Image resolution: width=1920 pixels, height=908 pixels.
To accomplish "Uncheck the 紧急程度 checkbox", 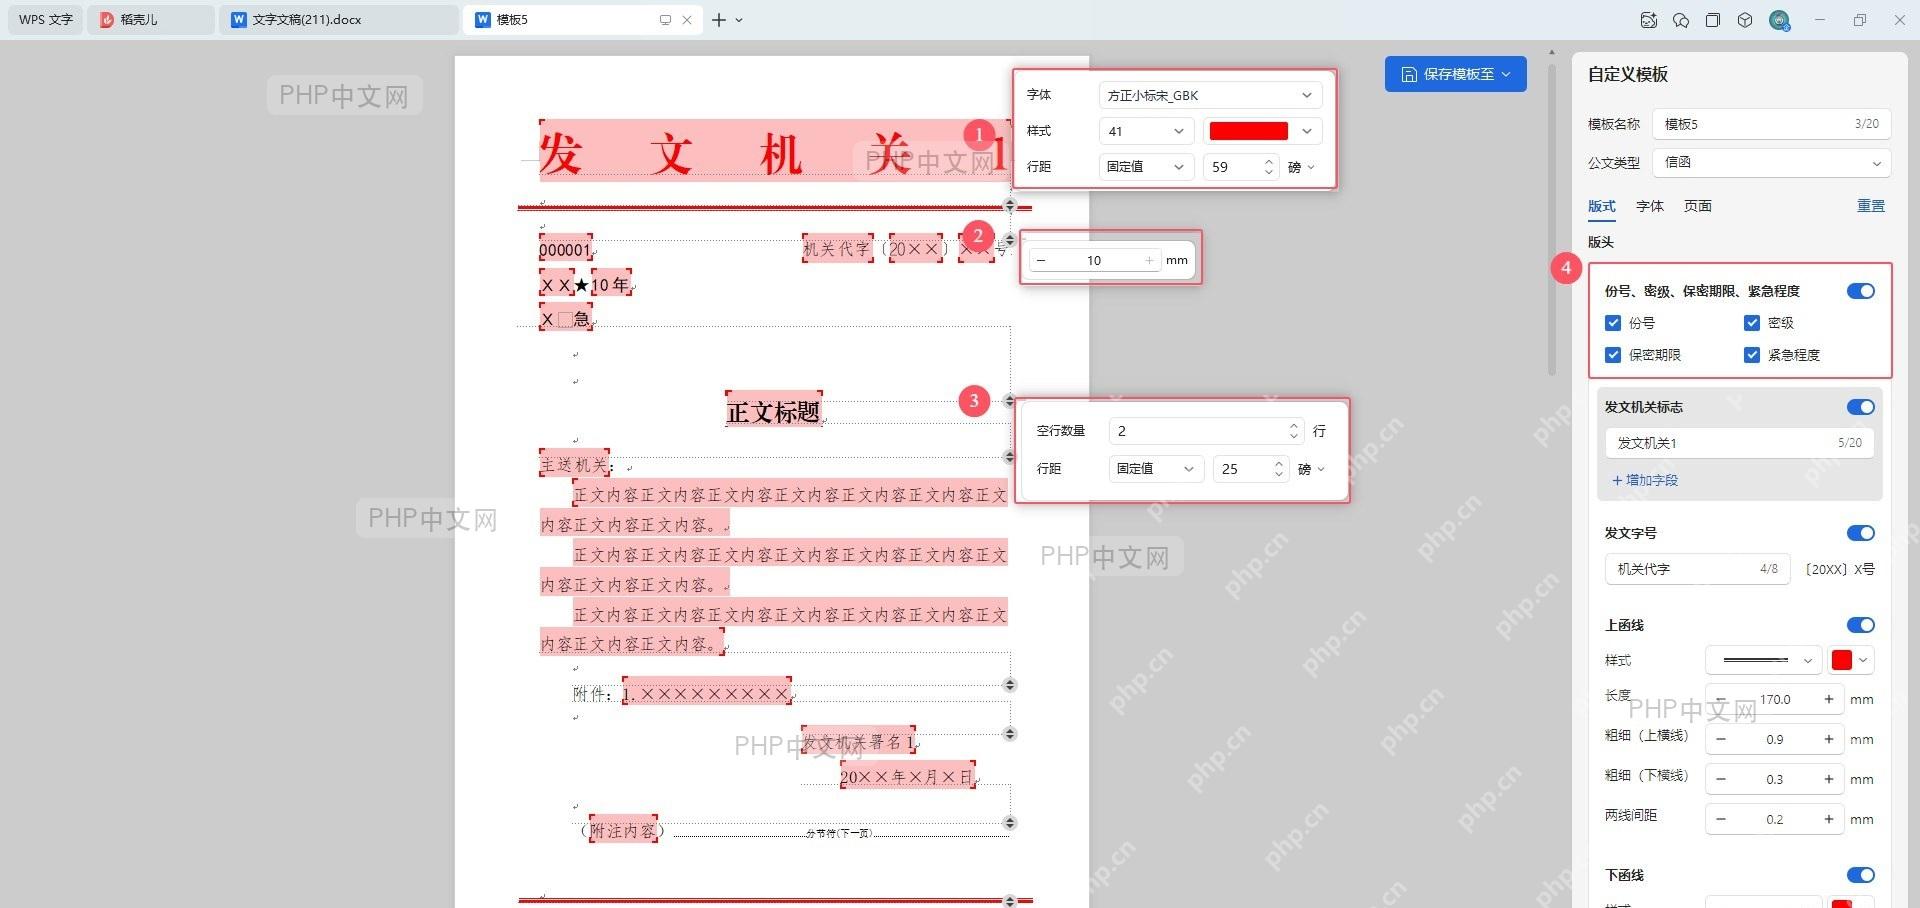I will click(1752, 355).
